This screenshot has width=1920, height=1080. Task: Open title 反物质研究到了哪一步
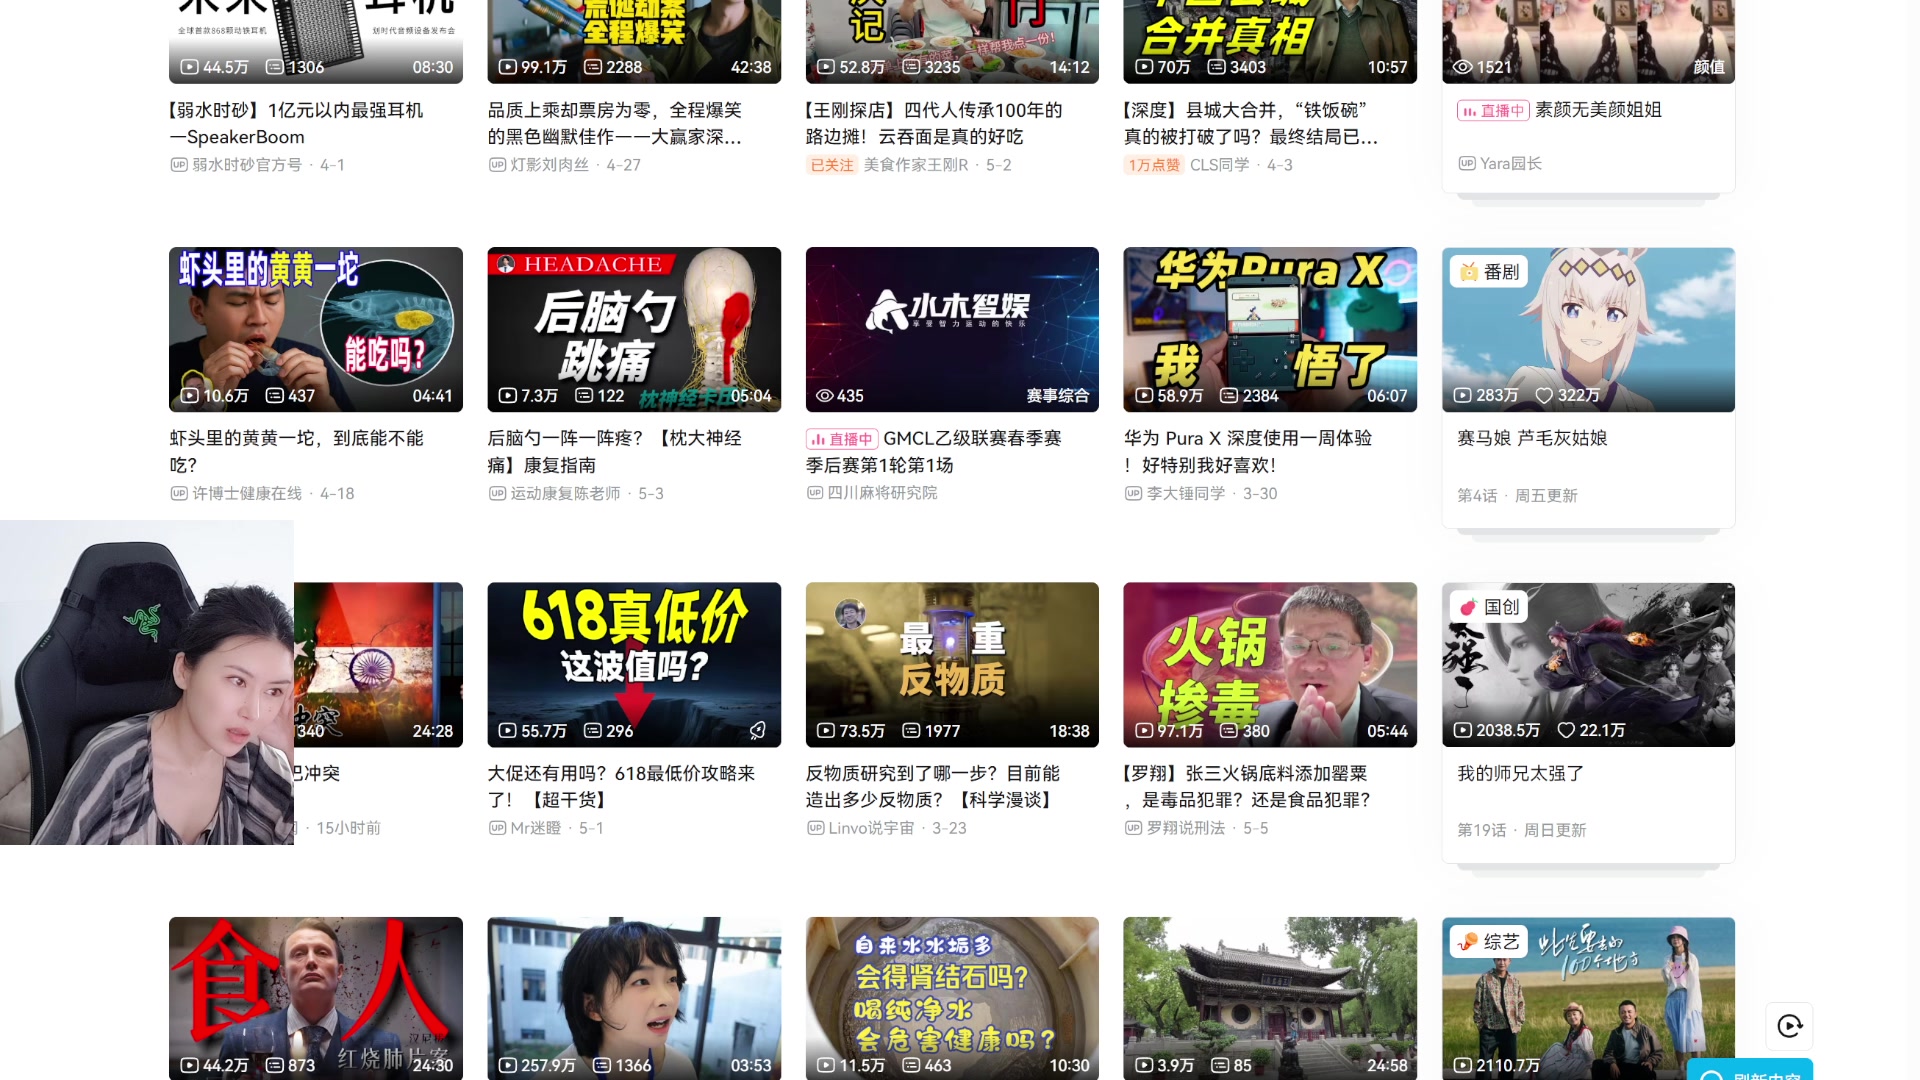933,787
